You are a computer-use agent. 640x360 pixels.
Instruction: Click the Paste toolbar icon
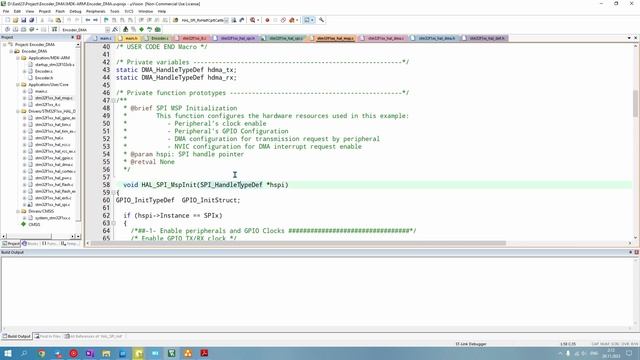click(x=58, y=20)
